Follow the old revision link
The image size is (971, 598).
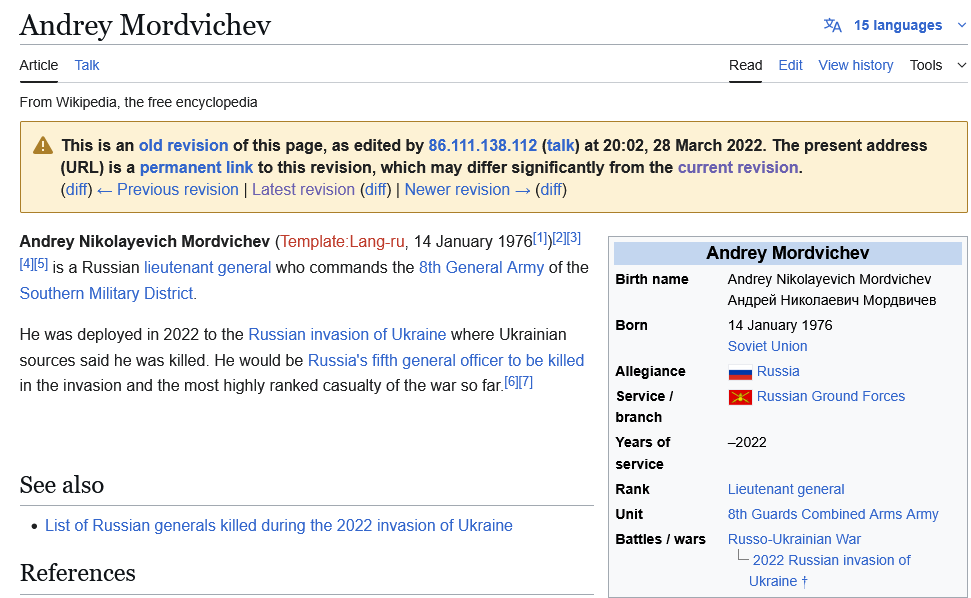[183, 145]
